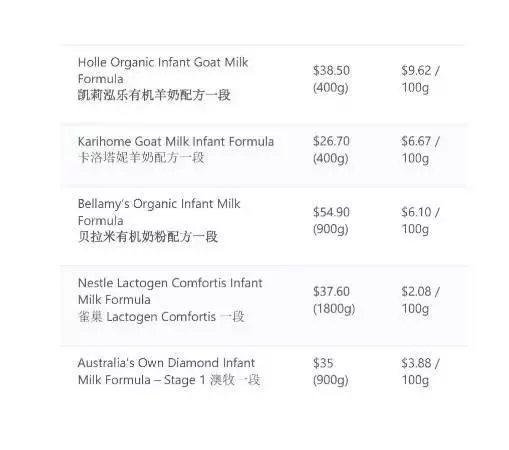Screen dimensions: 509x450
Task: Click the Lactogen Comfortis Chinese subtitle line
Action: [x=161, y=316]
